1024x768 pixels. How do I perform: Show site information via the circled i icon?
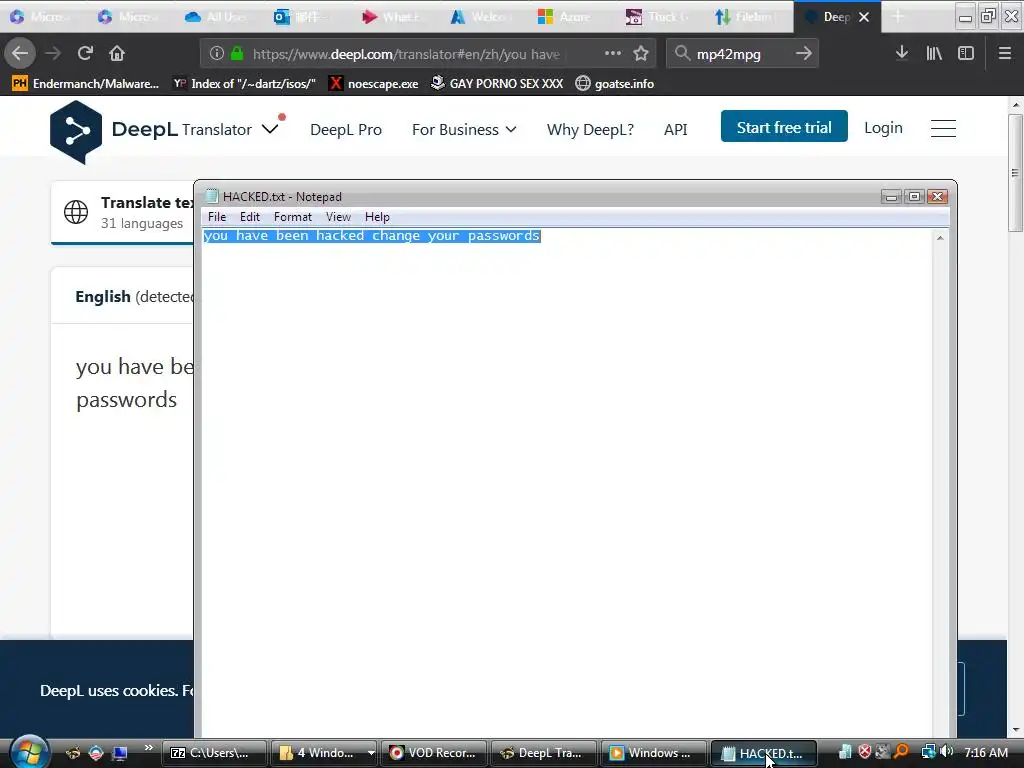[217, 54]
